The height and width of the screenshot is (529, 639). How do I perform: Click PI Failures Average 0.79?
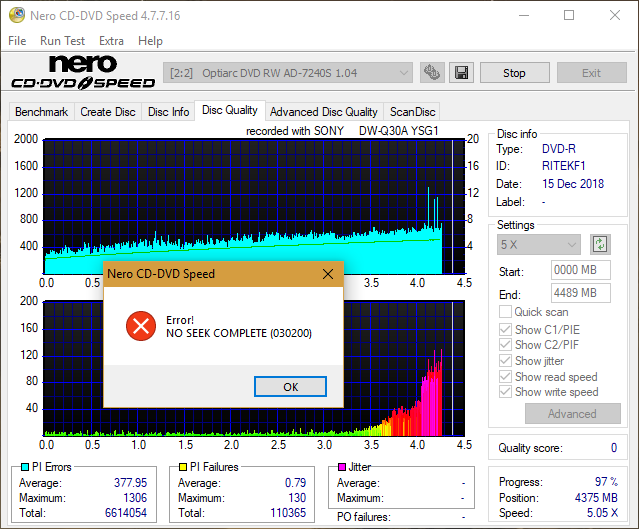point(295,483)
